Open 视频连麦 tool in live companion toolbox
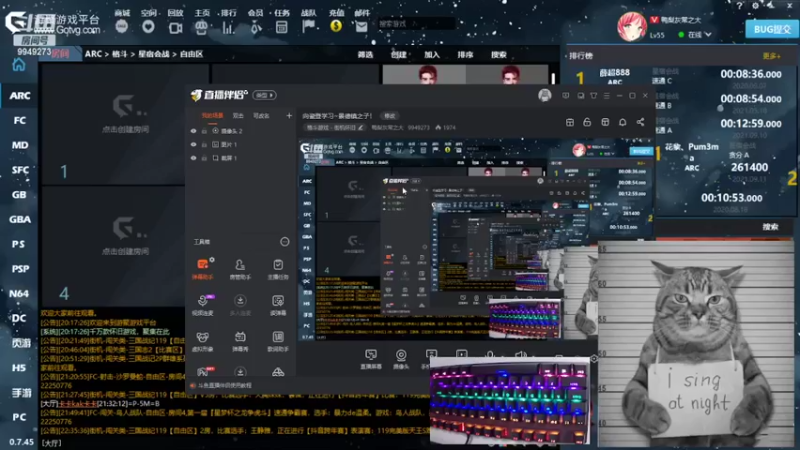 [203, 305]
